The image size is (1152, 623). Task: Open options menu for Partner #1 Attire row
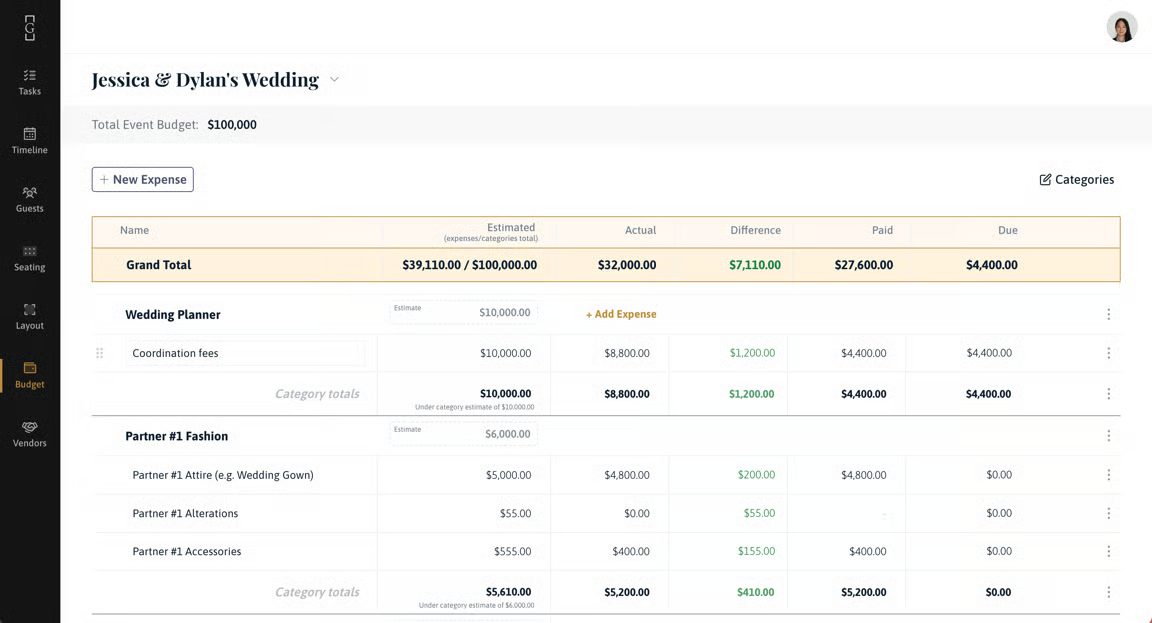(x=1108, y=475)
